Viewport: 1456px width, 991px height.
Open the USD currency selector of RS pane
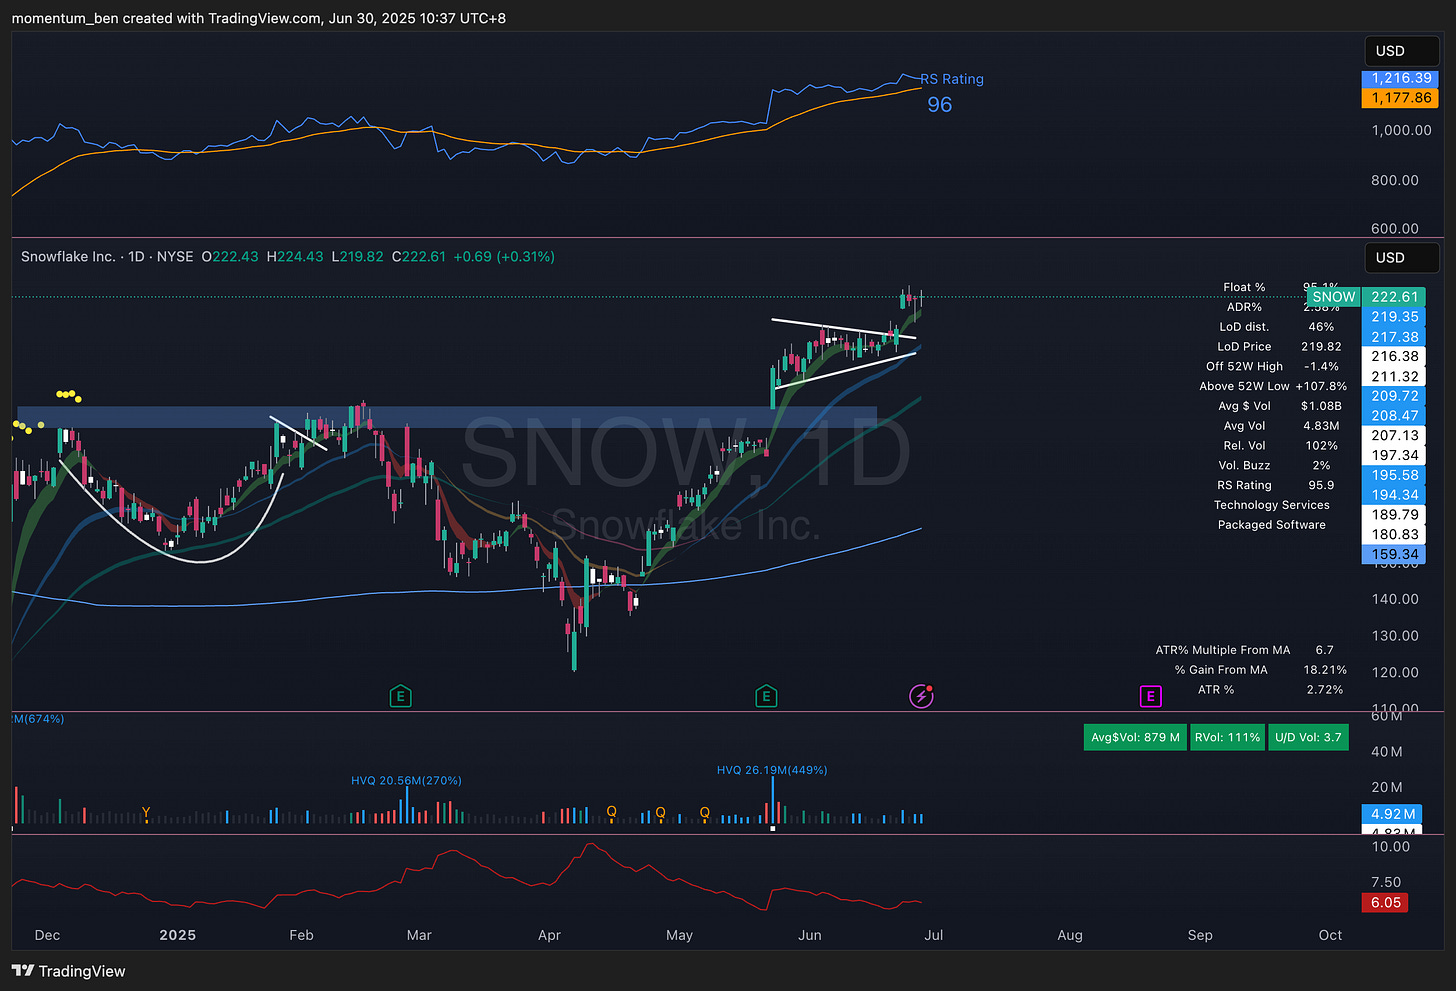pyautogui.click(x=1402, y=51)
